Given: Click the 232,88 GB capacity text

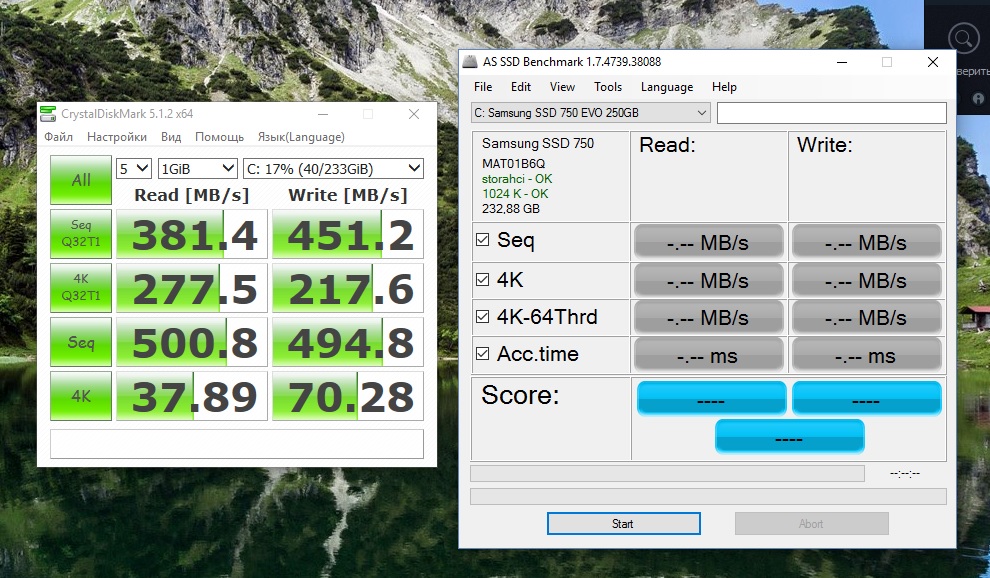Looking at the screenshot, I should 511,208.
